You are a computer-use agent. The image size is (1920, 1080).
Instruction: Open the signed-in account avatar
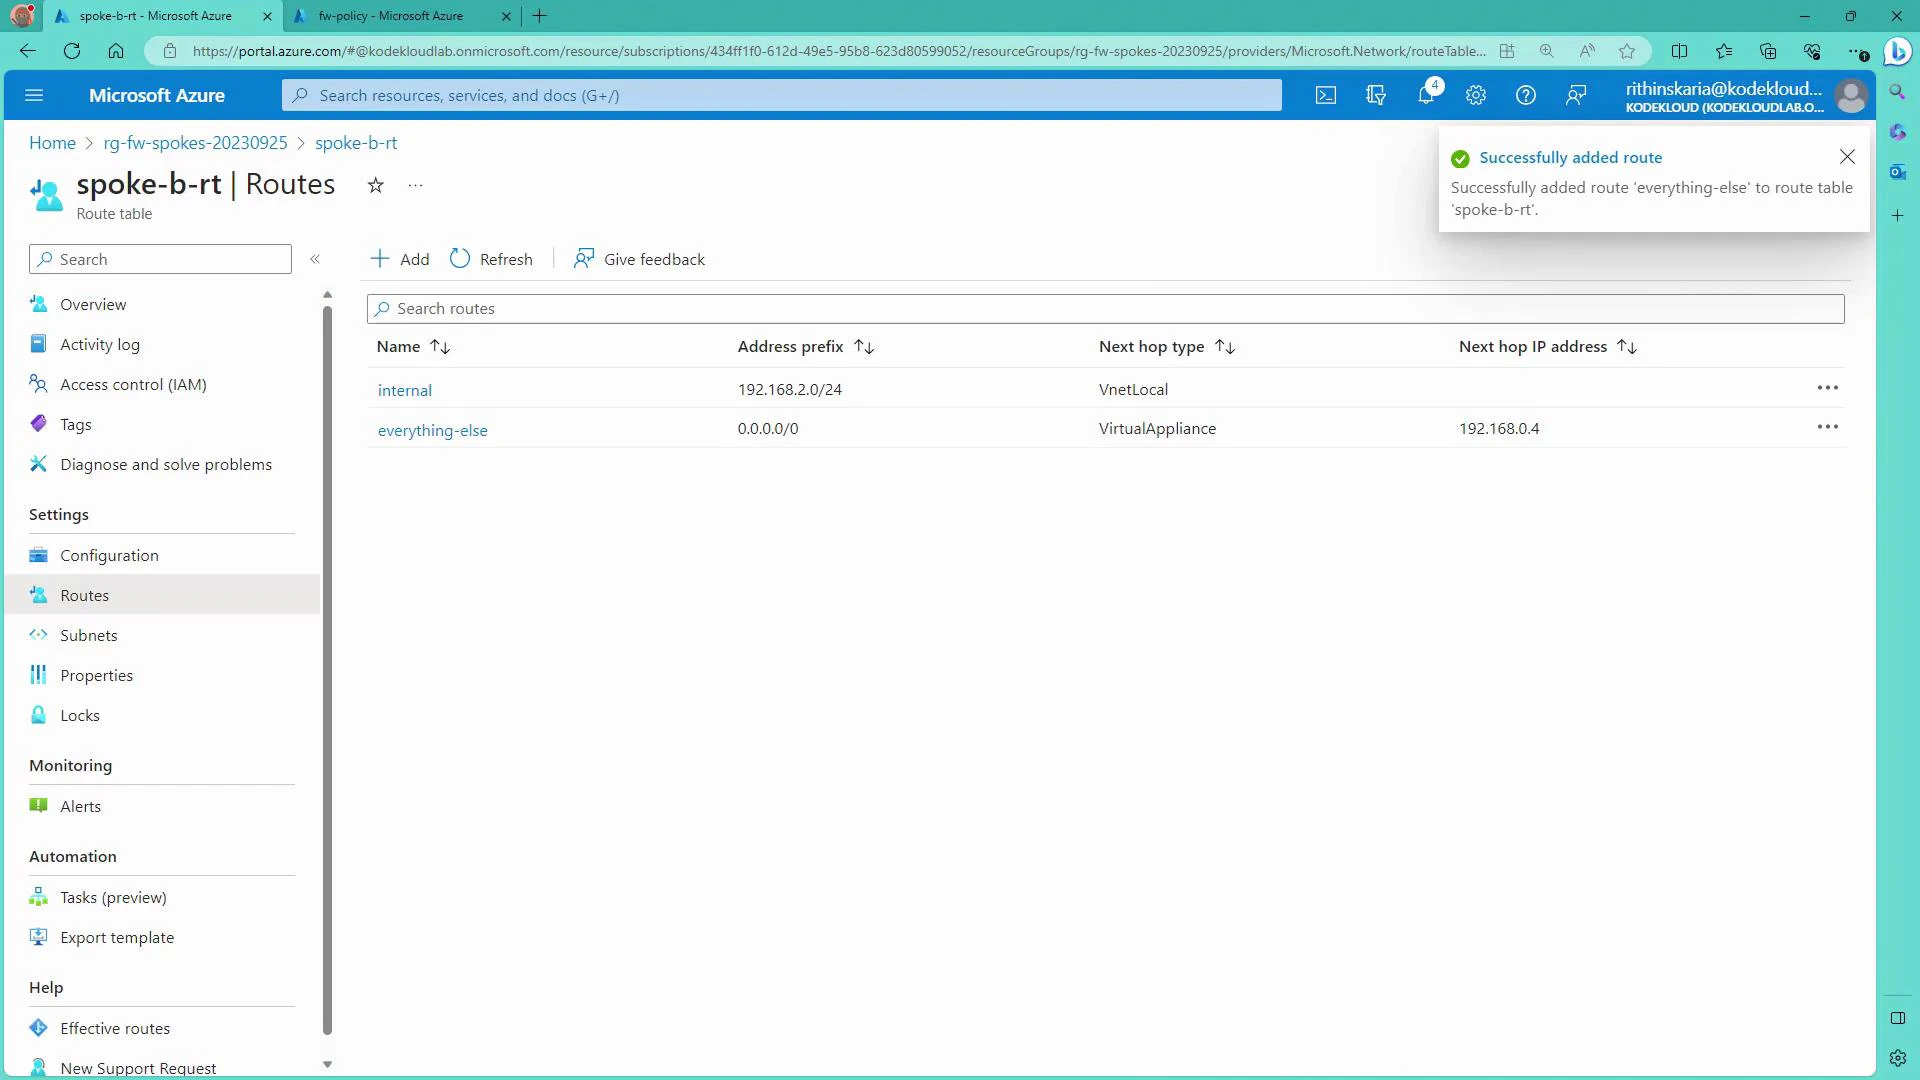coord(1851,95)
